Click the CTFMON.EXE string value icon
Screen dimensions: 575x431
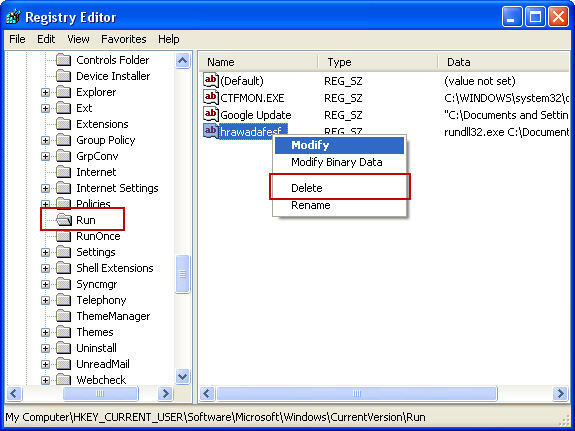(210, 97)
